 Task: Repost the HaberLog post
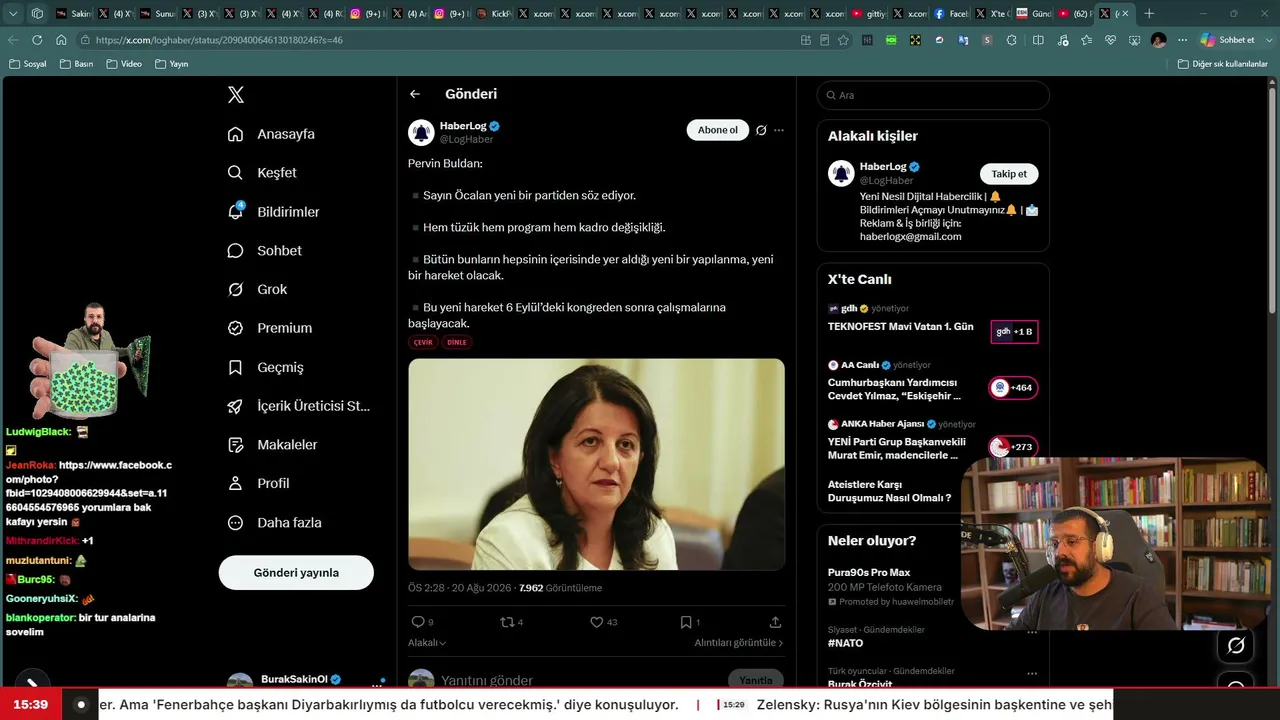507,622
